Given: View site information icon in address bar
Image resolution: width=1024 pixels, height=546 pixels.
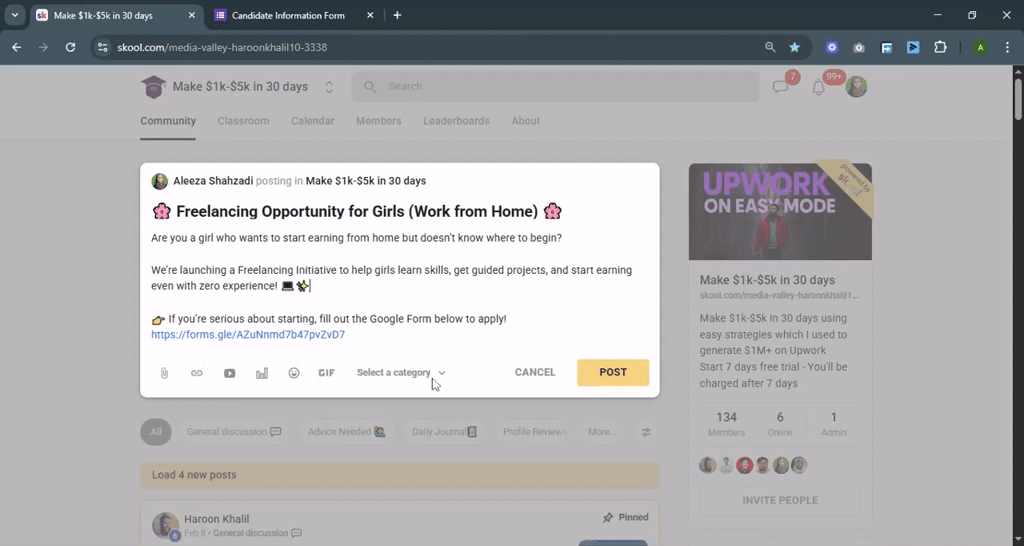Looking at the screenshot, I should [x=103, y=47].
